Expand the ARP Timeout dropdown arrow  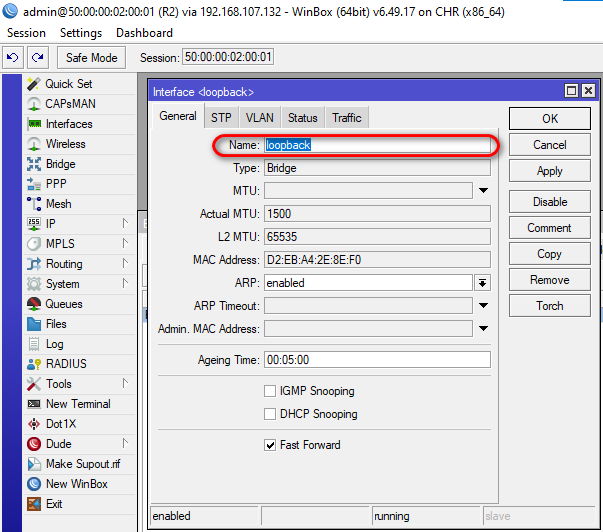tap(482, 306)
